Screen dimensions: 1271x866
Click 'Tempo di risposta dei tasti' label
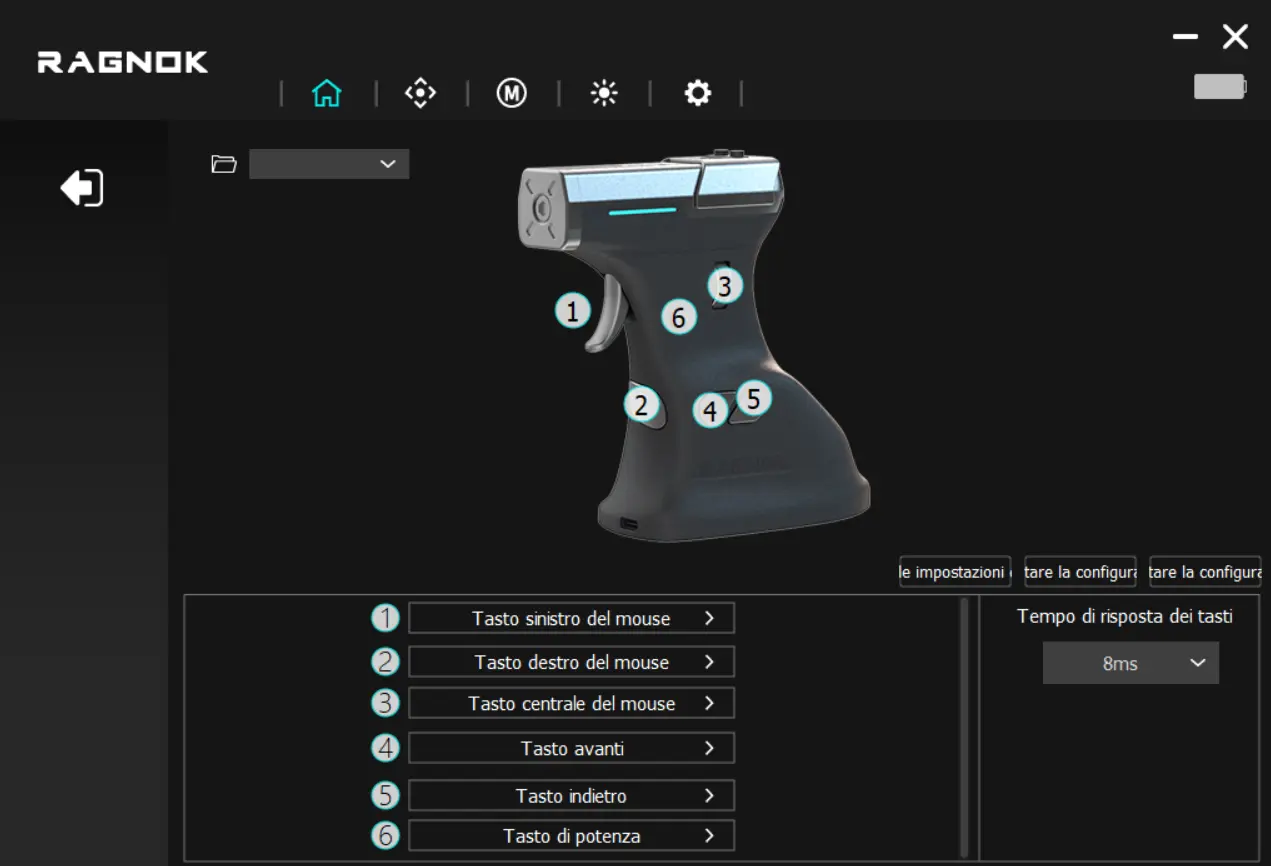pos(1125,617)
